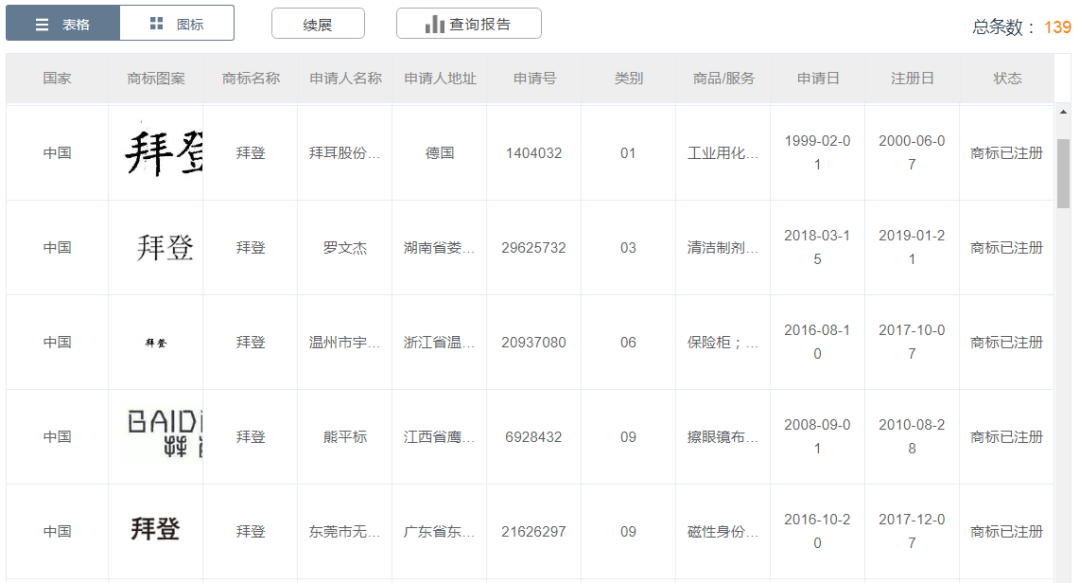Viewport: 1080px width, 583px height.
Task: Click the 类别 column header
Action: (628, 79)
